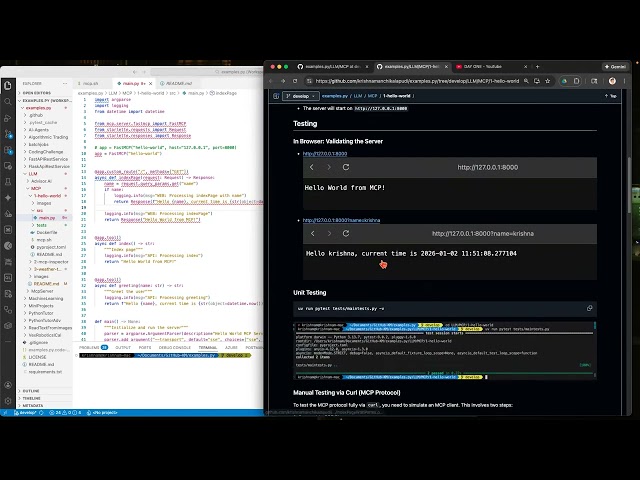The height and width of the screenshot is (480, 640).
Task: Open the Testing flask icon view
Action: click(8, 182)
